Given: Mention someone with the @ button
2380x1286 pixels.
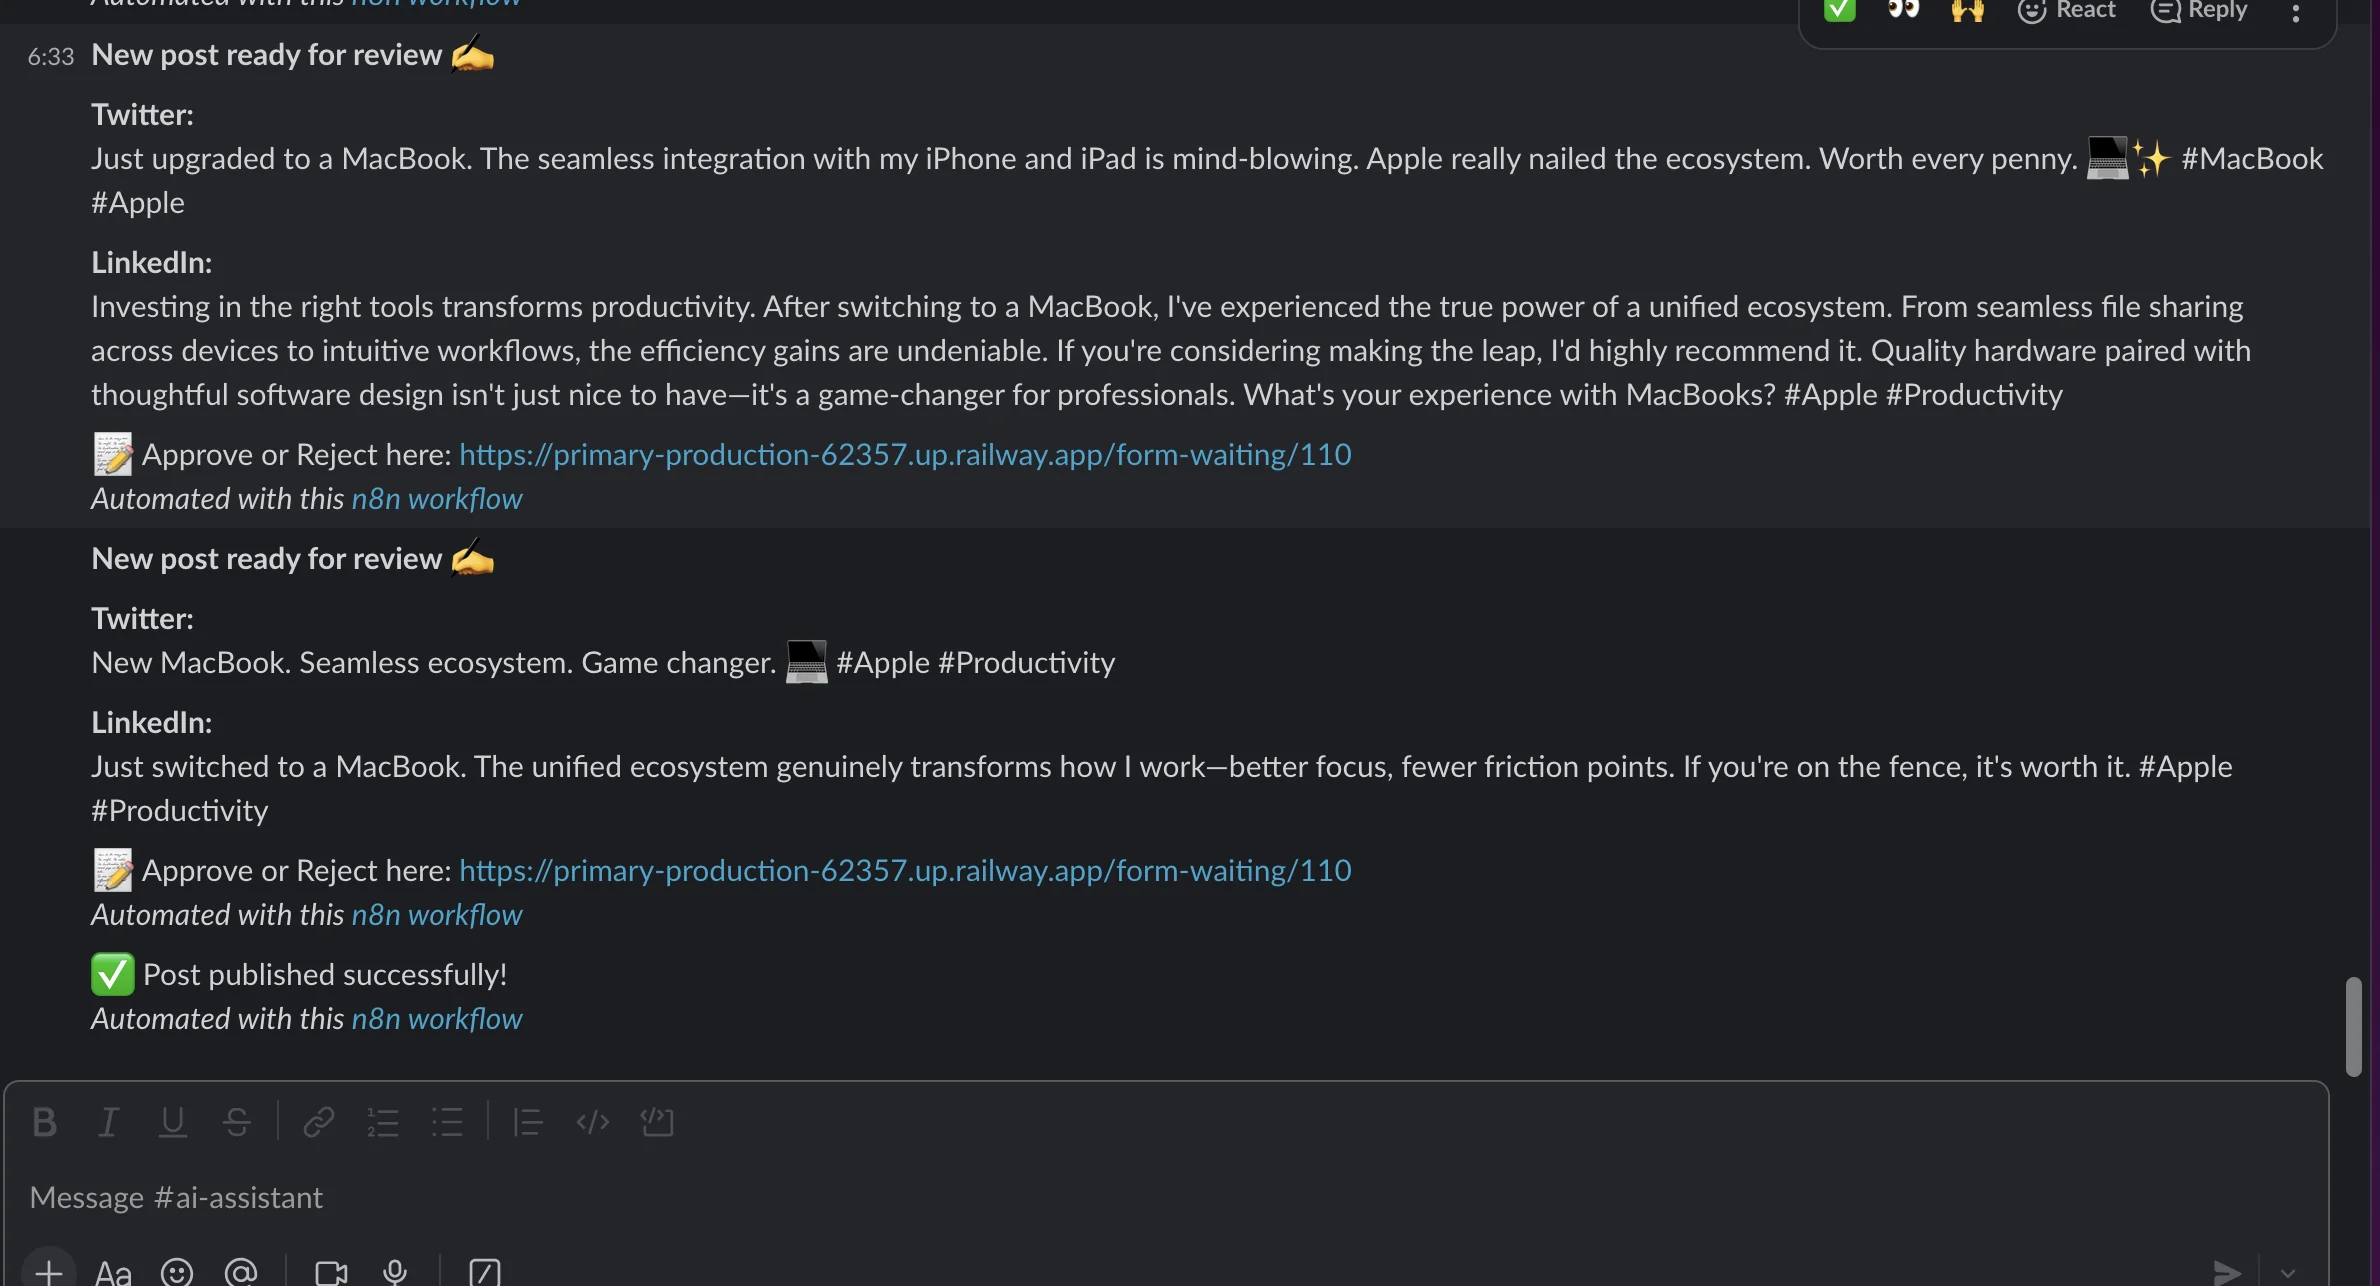Looking at the screenshot, I should pos(241,1272).
